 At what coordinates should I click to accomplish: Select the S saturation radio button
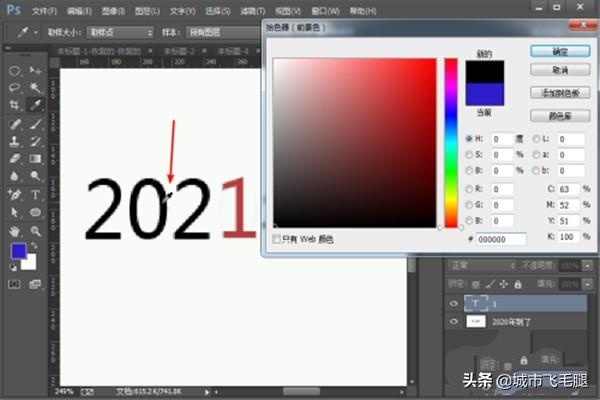(x=470, y=155)
